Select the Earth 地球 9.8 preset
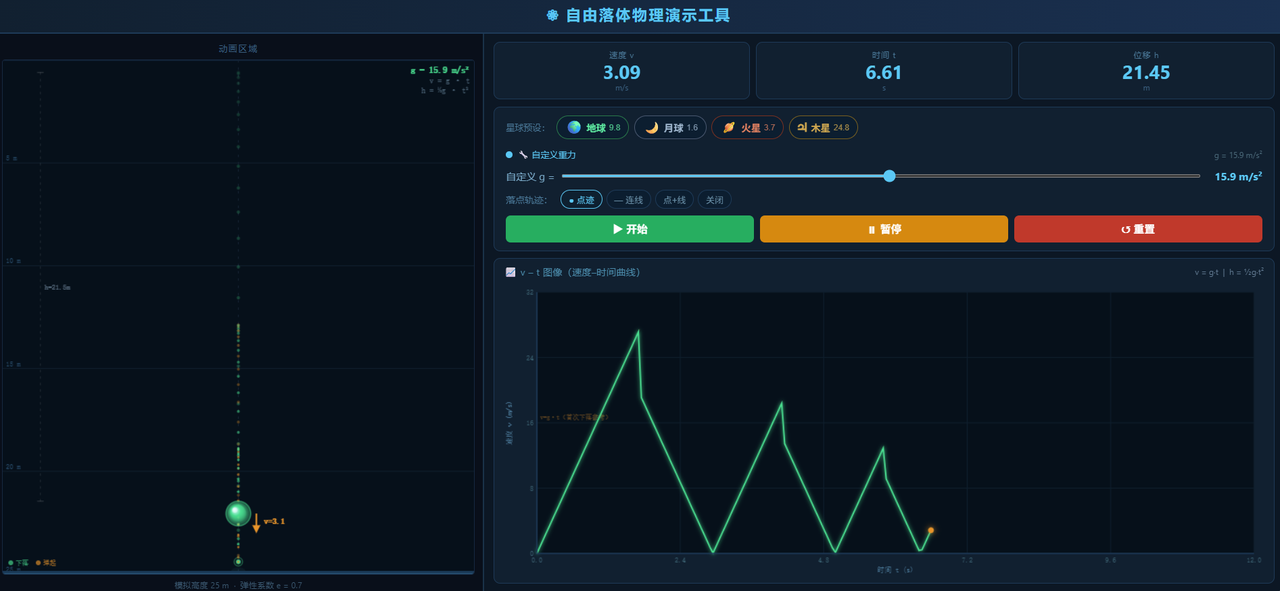The width and height of the screenshot is (1280, 591). pyautogui.click(x=592, y=128)
